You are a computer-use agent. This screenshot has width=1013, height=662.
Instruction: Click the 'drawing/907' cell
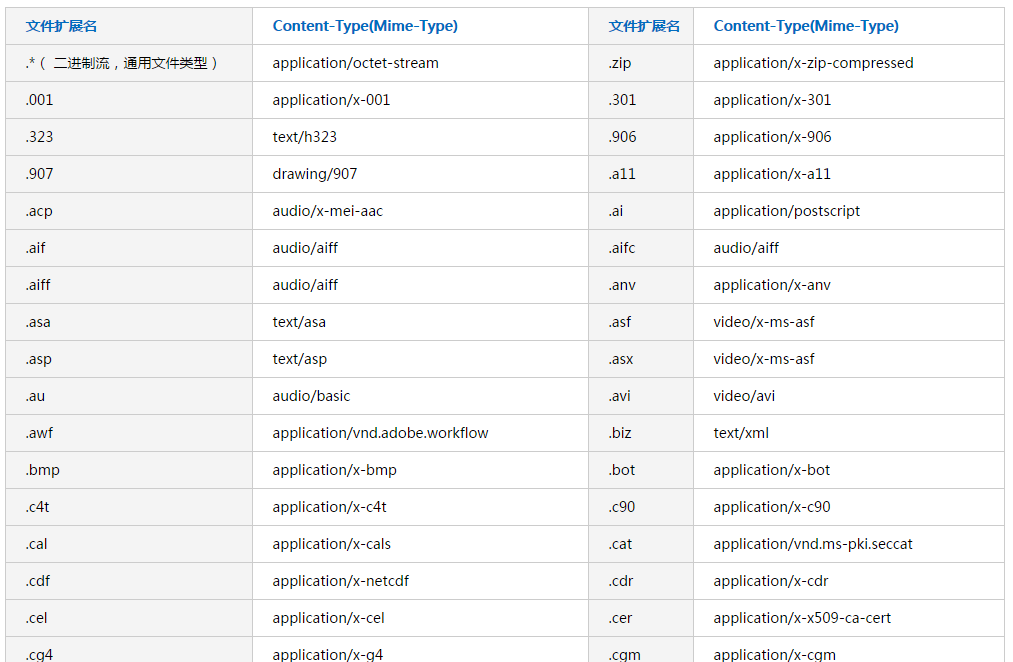coord(420,174)
